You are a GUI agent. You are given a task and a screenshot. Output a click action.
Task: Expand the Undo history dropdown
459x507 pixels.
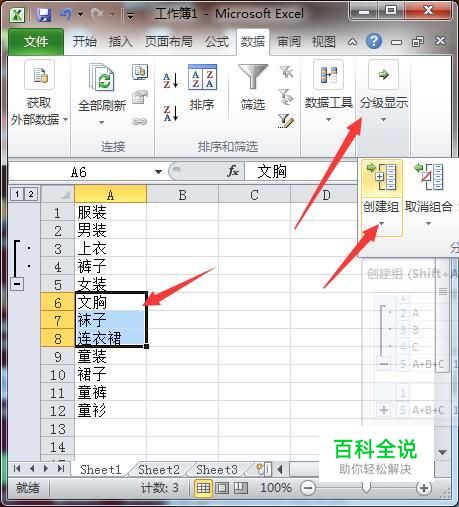click(81, 14)
